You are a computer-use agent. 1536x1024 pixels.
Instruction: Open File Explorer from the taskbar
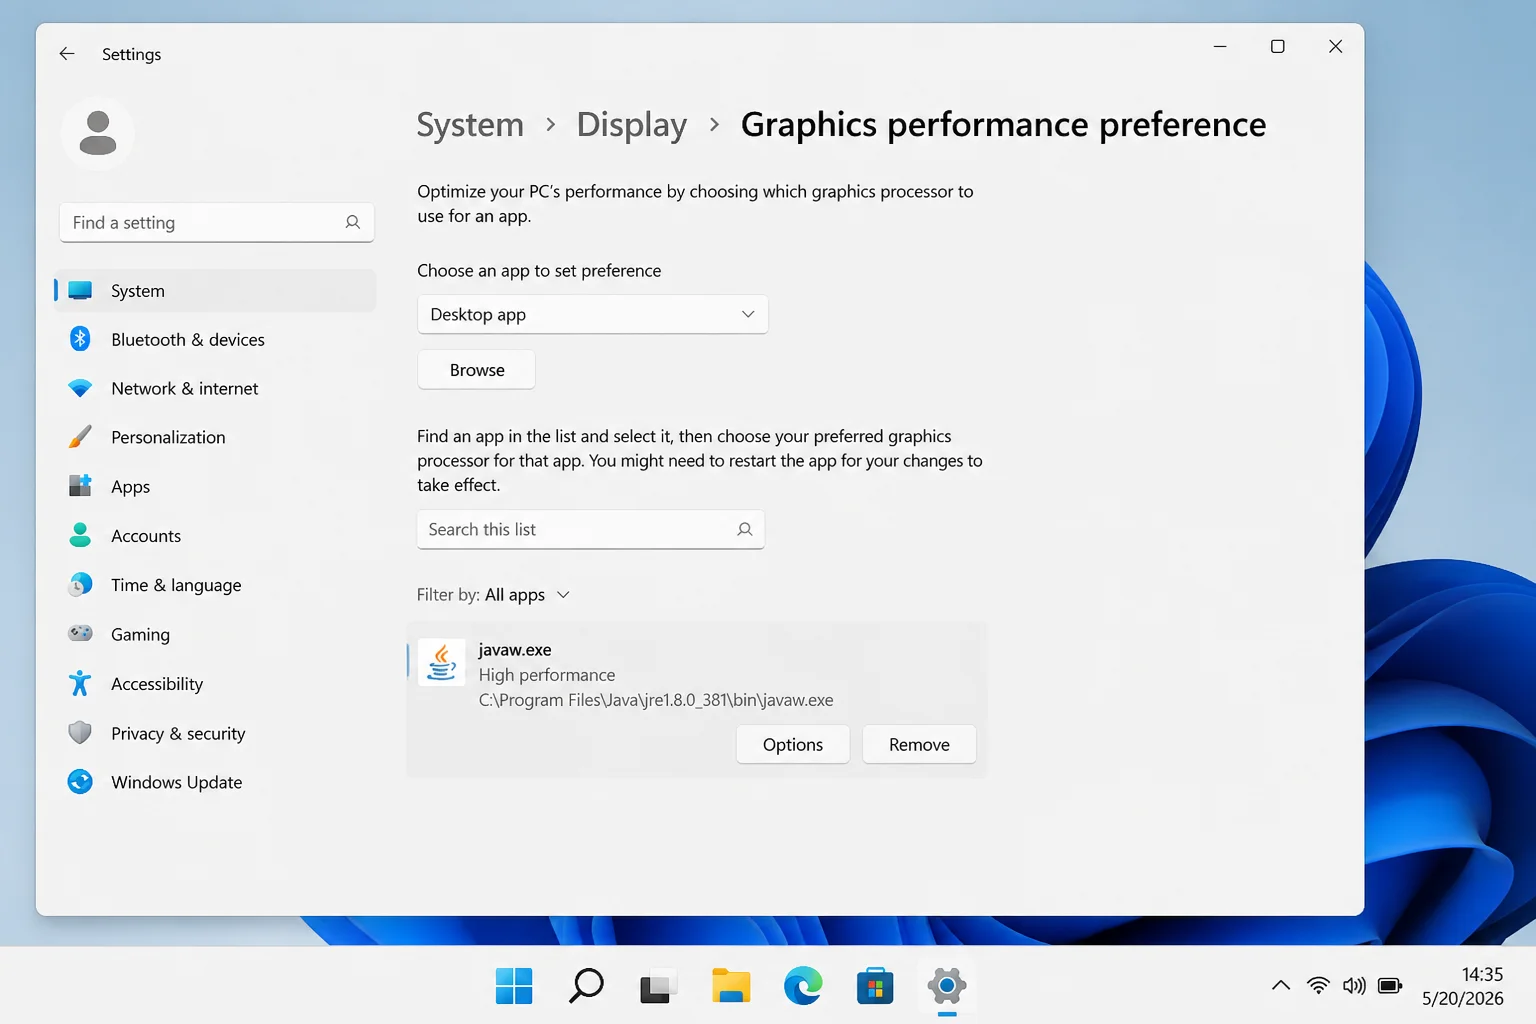click(731, 986)
